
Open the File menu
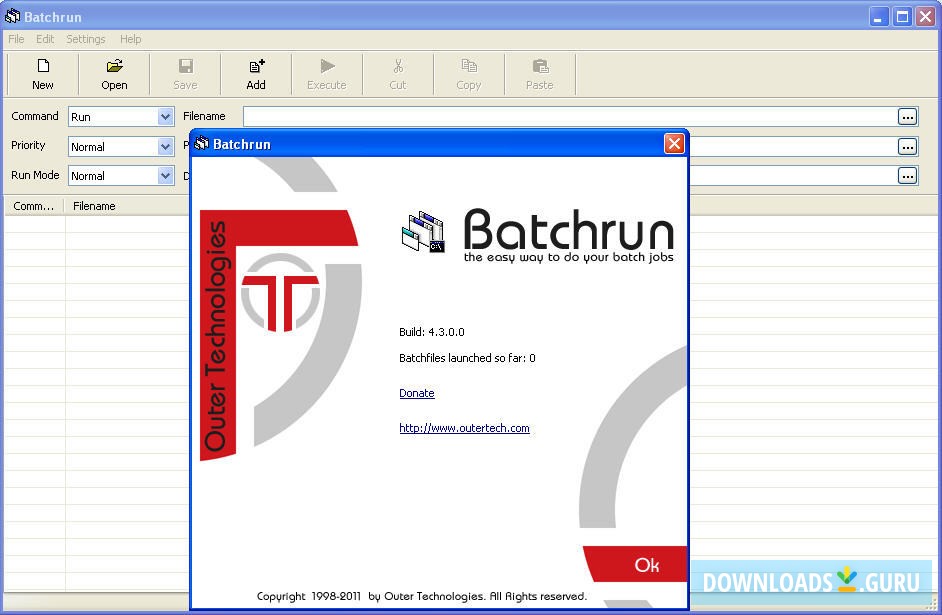coord(16,39)
